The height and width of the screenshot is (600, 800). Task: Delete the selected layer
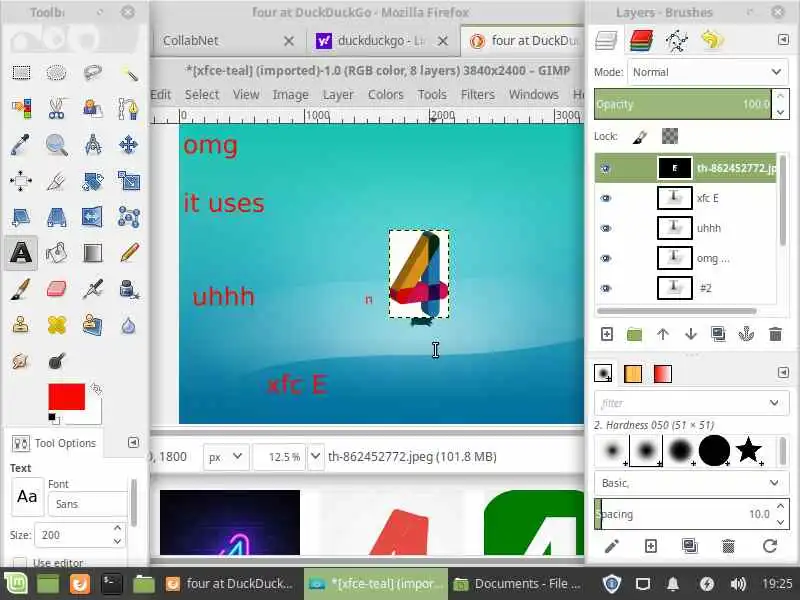point(776,334)
